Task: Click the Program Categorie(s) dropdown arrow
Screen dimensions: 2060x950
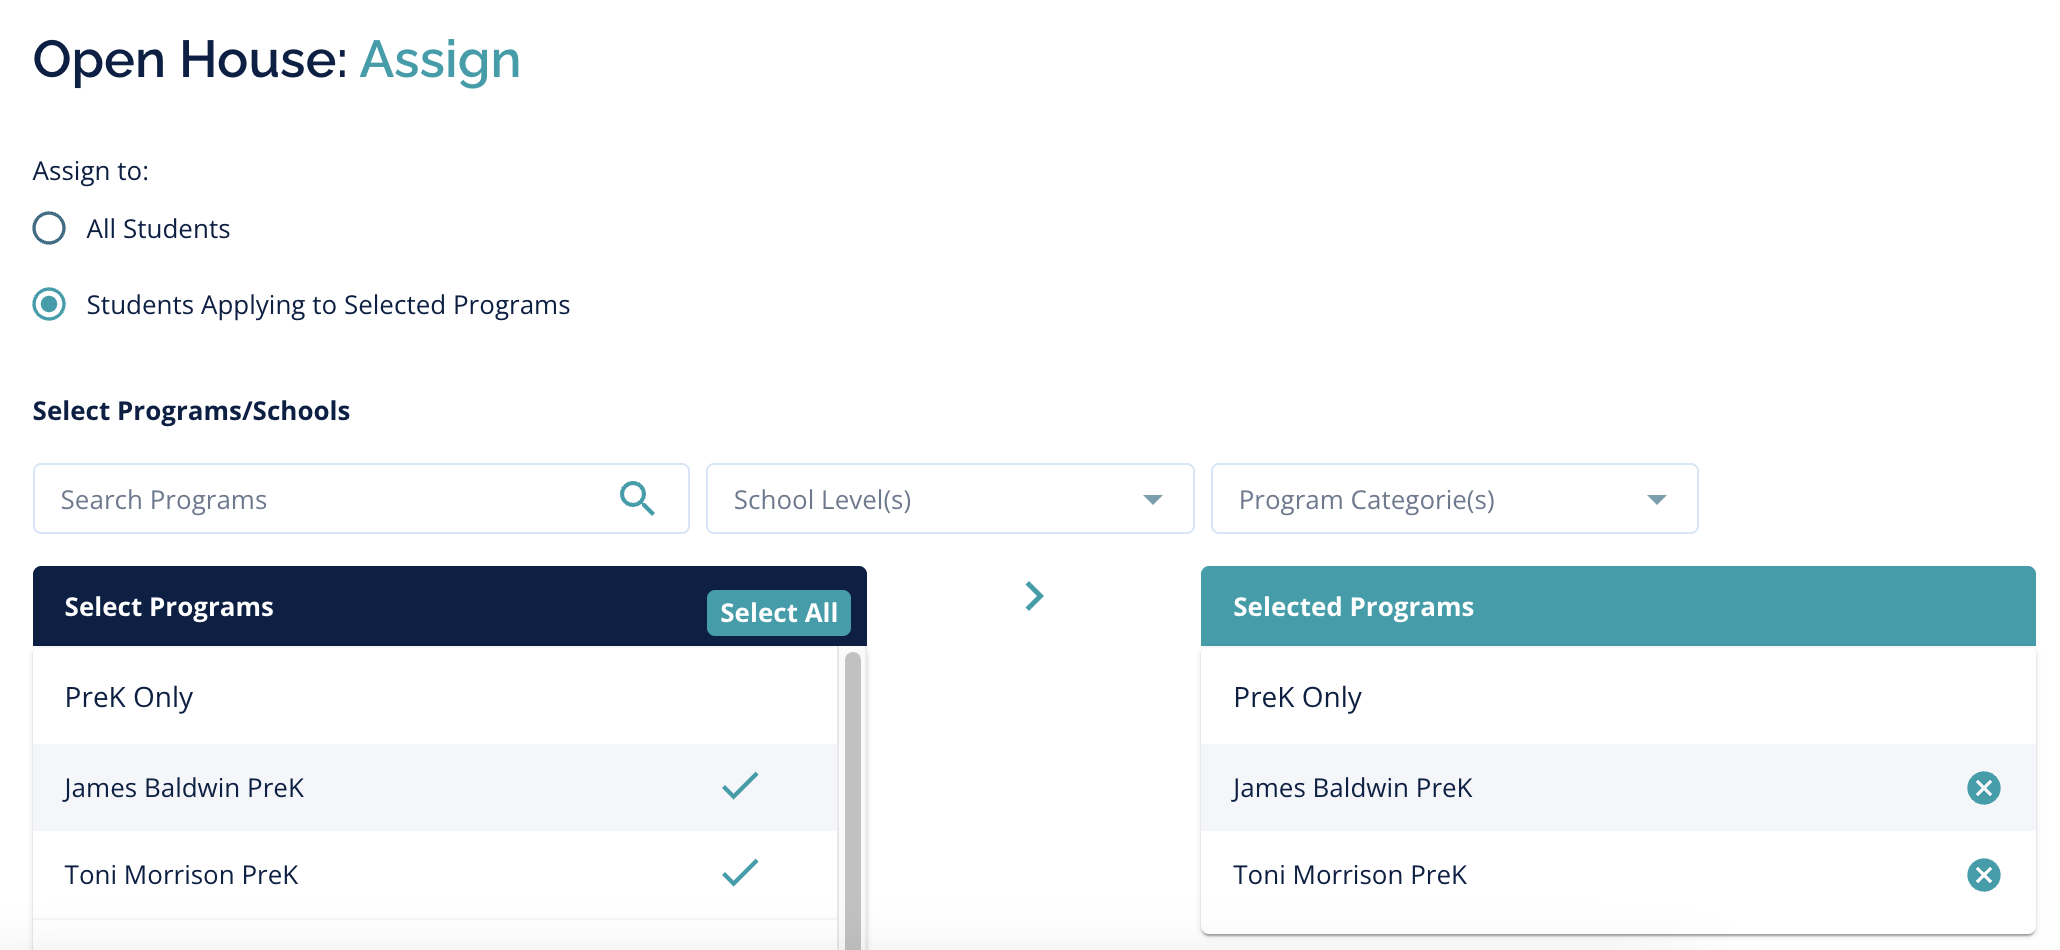Action: point(1657,499)
